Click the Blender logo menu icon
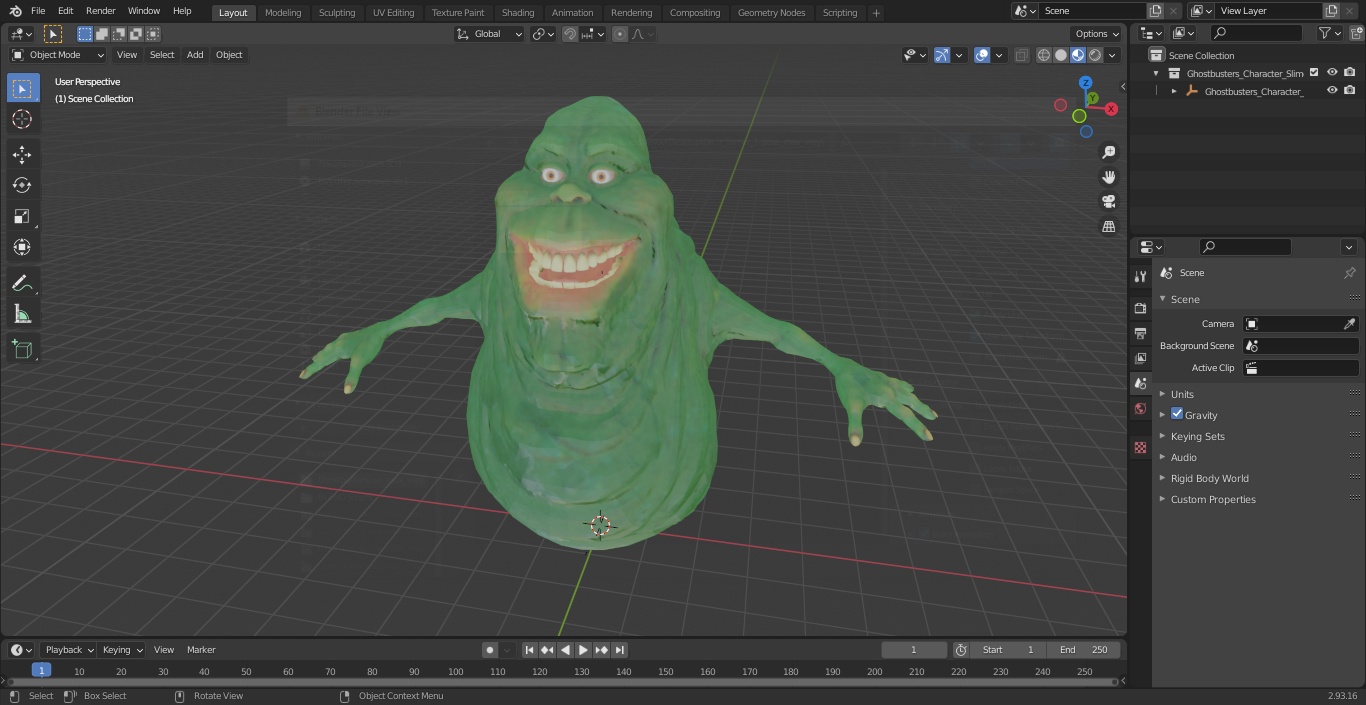The image size is (1366, 705). pyautogui.click(x=15, y=11)
